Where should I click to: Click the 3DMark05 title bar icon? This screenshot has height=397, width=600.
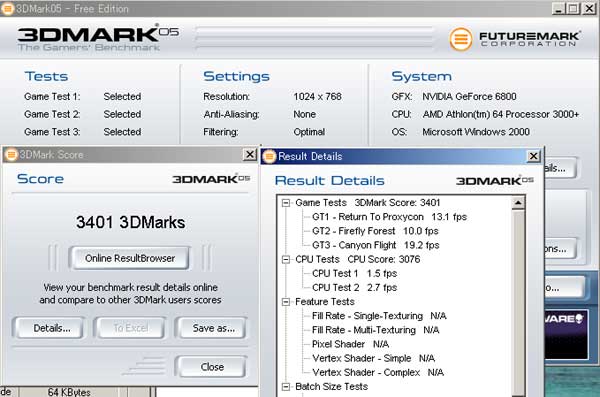(7, 8)
